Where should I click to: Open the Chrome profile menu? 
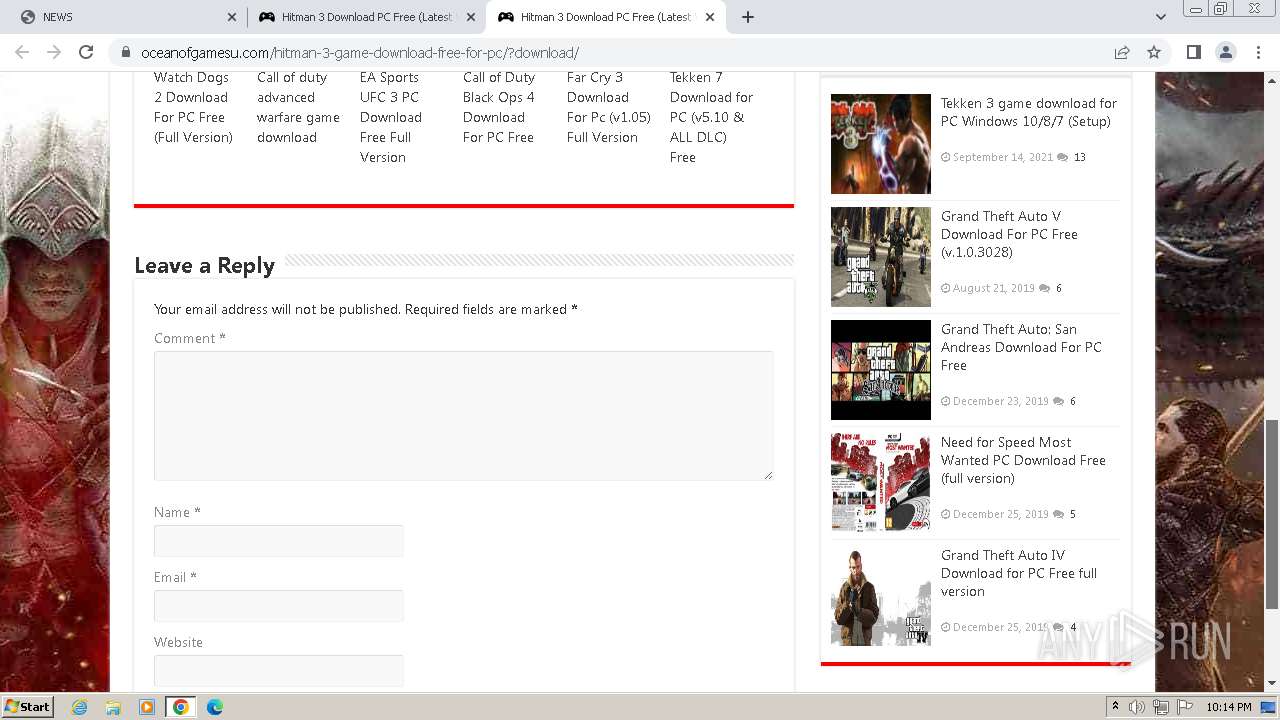click(x=1226, y=52)
